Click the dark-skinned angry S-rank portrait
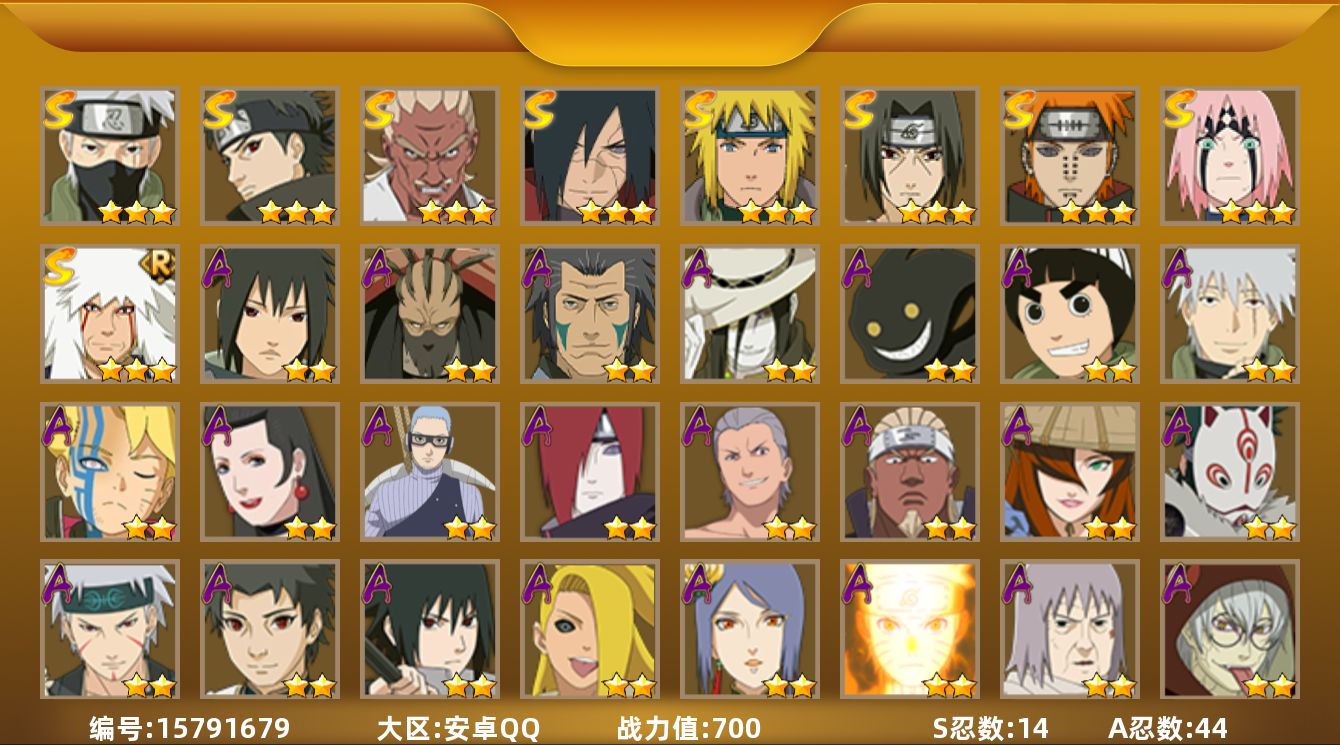 pyautogui.click(x=430, y=156)
